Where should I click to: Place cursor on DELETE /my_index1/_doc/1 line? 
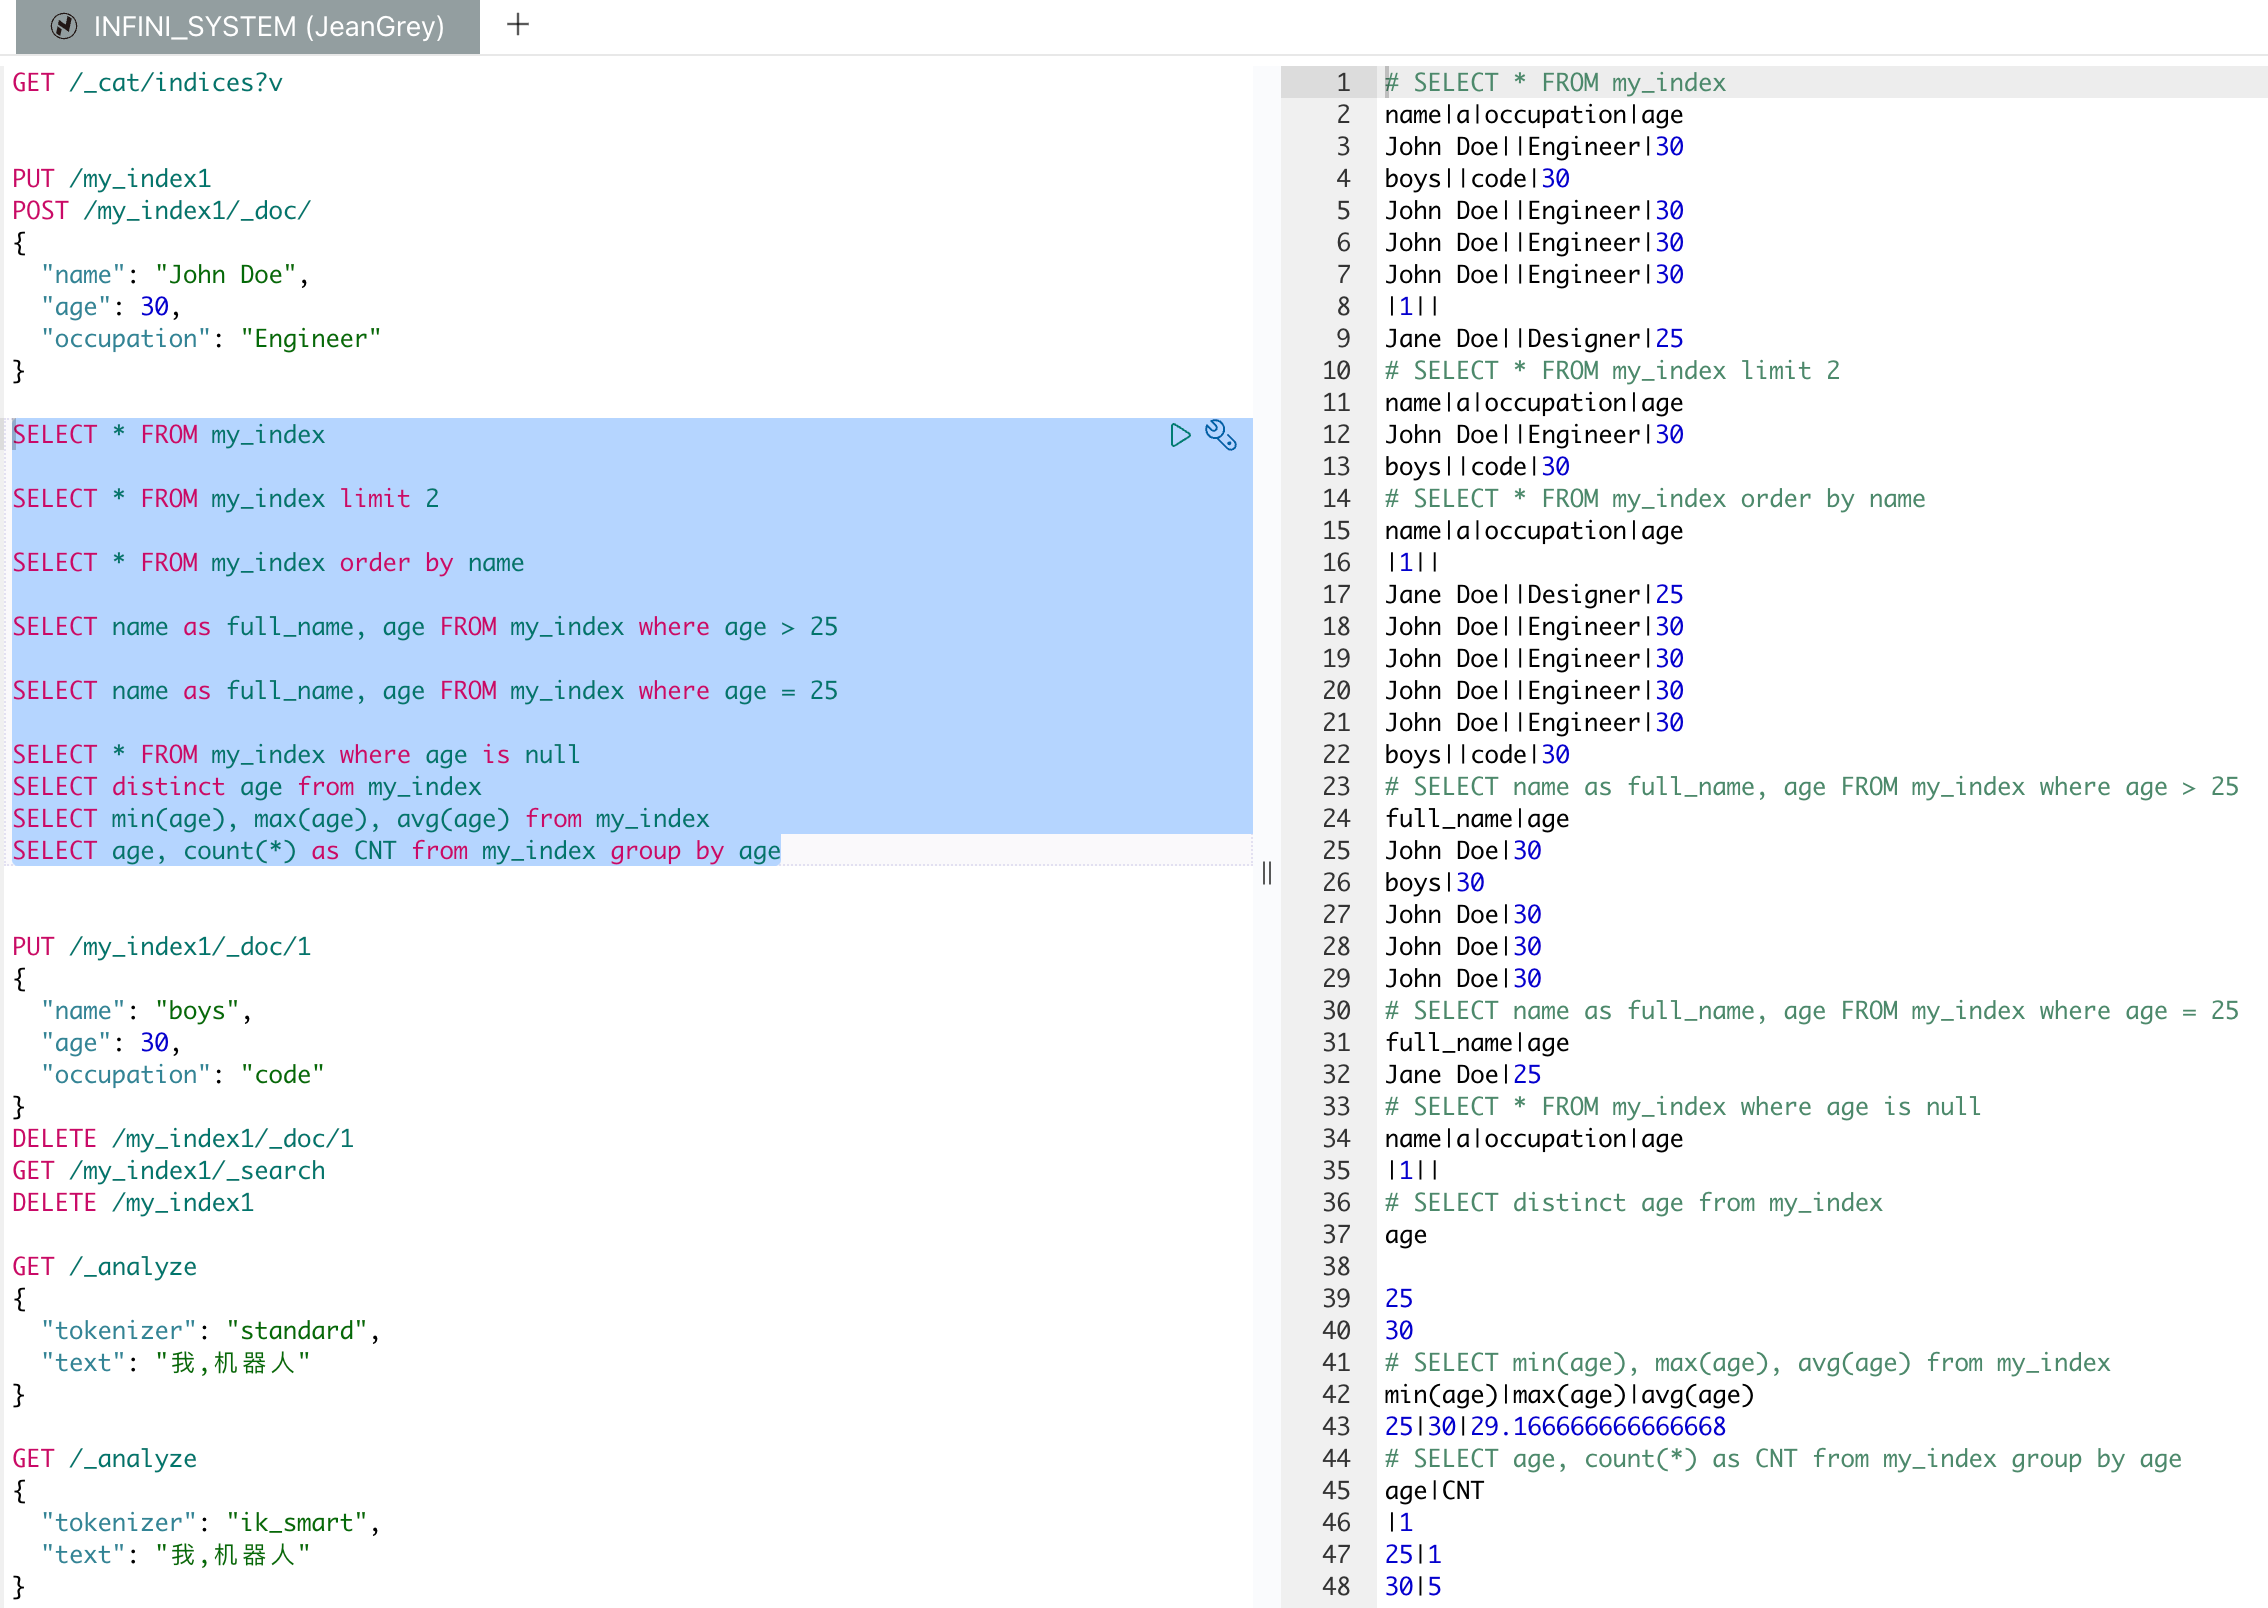183,1138
